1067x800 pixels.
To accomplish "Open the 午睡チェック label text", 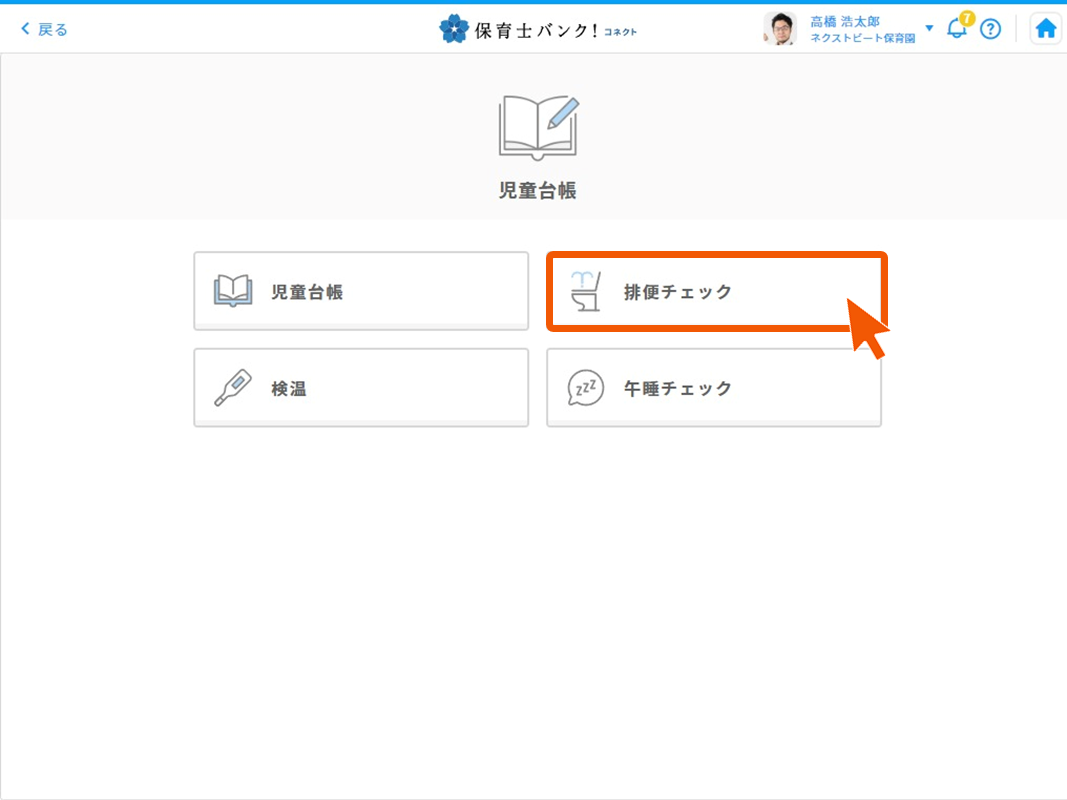I will [678, 389].
